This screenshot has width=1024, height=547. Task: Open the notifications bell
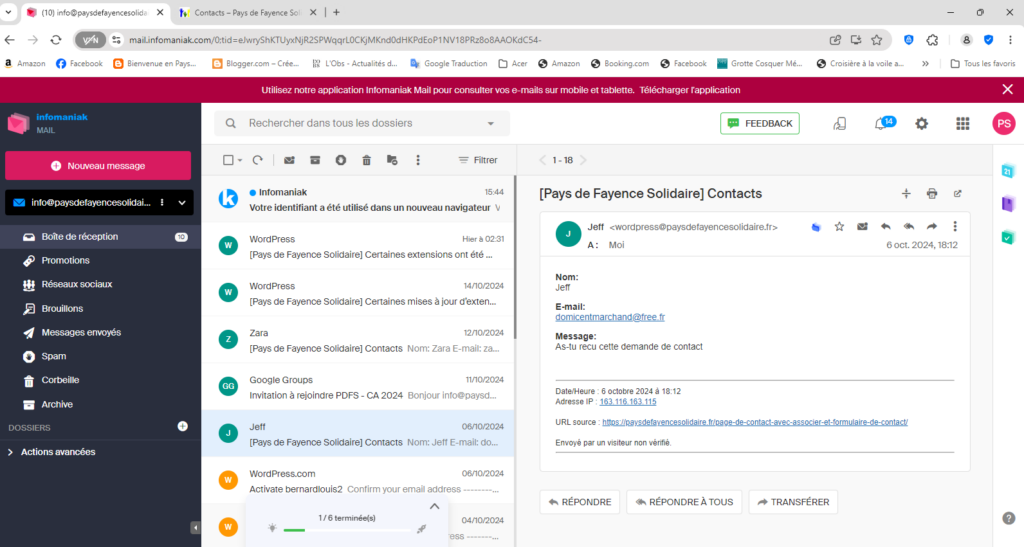click(881, 124)
